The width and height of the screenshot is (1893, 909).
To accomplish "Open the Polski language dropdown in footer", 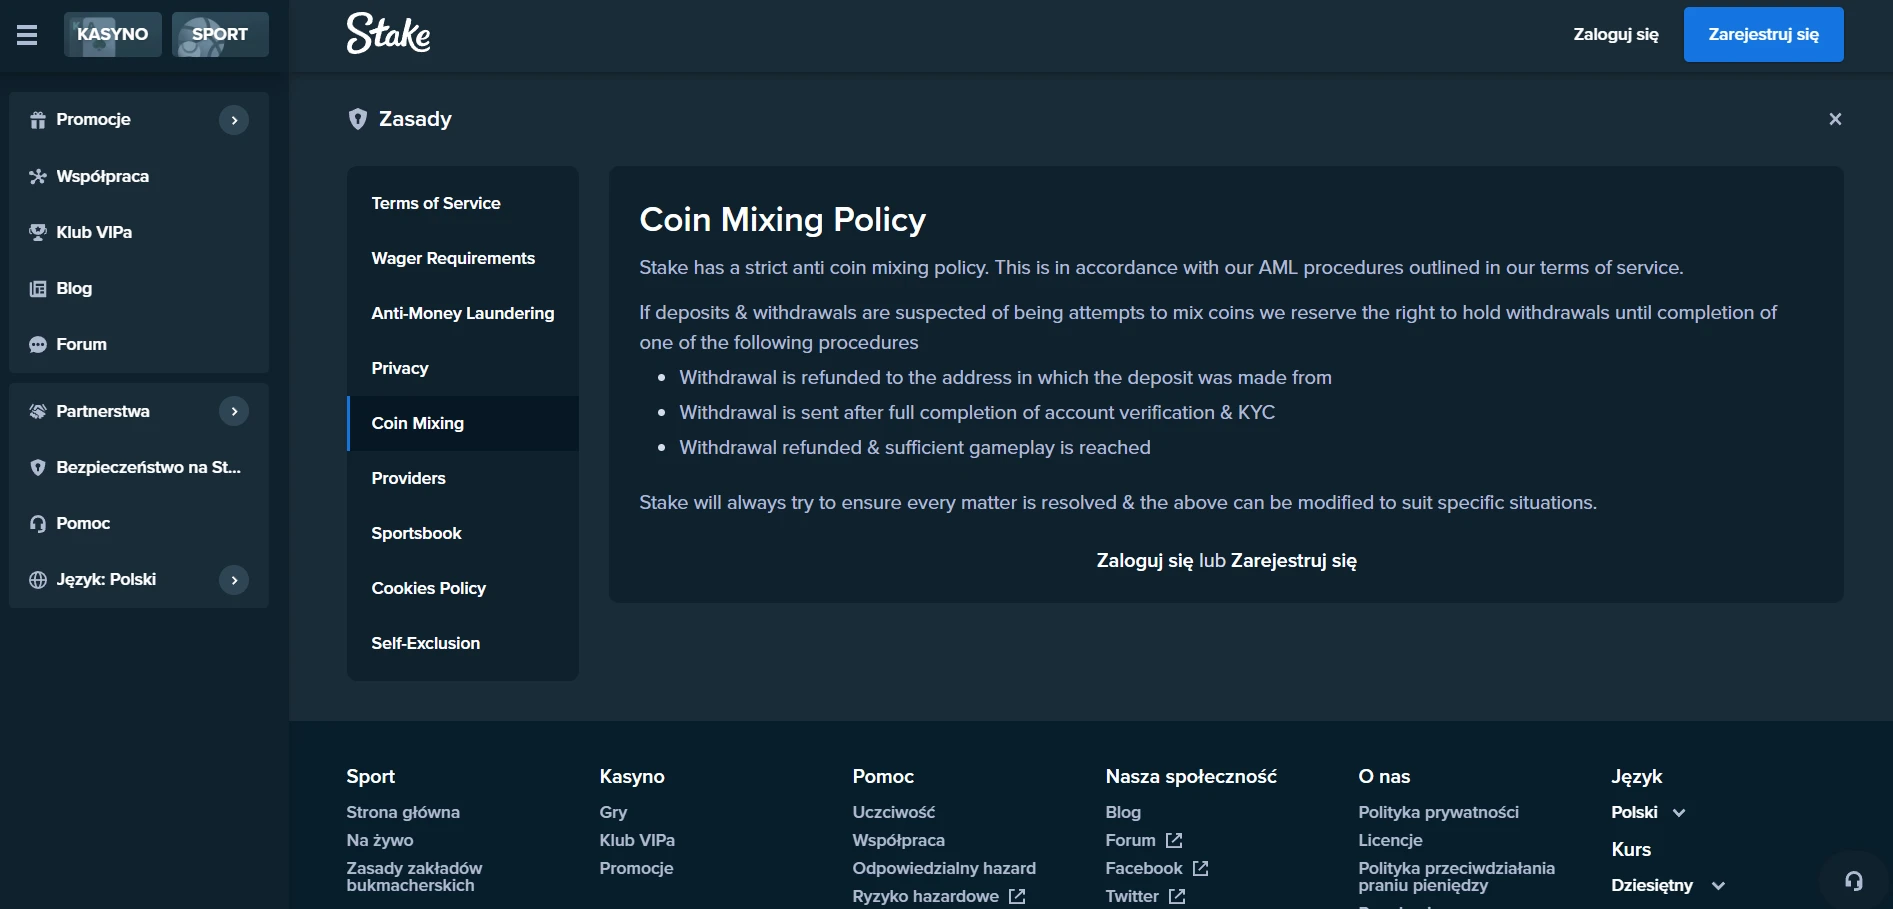I will (1648, 812).
